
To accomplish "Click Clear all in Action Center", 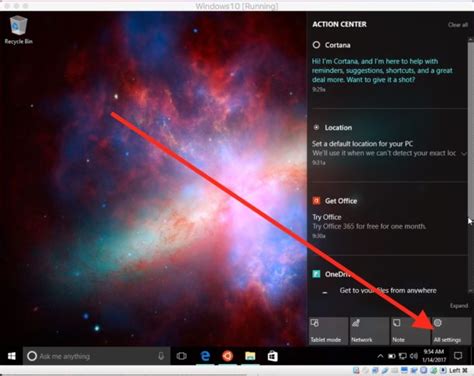I will [458, 25].
